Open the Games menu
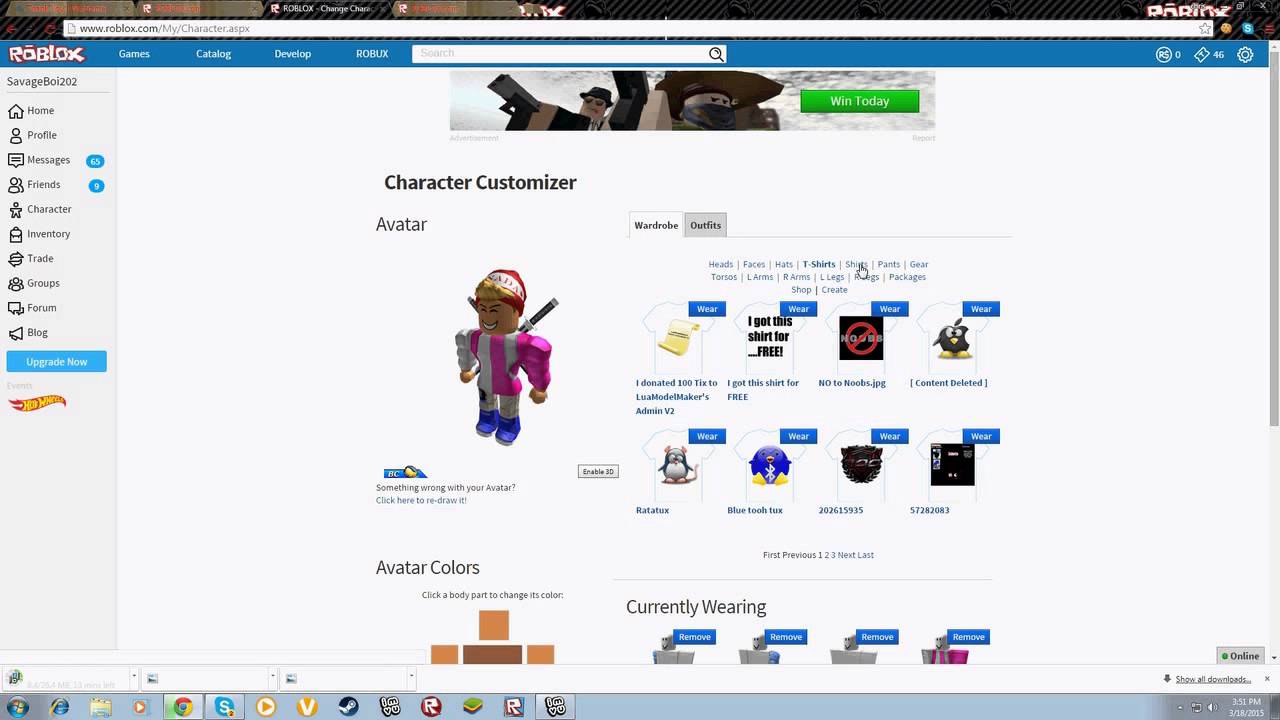Screen dimensions: 1280x720 134,54
